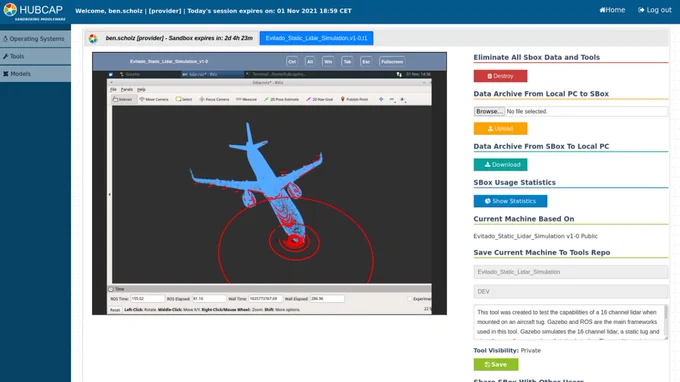This screenshot has height=382, width=680.
Task: Go to the Home page
Action: pyautogui.click(x=612, y=10)
